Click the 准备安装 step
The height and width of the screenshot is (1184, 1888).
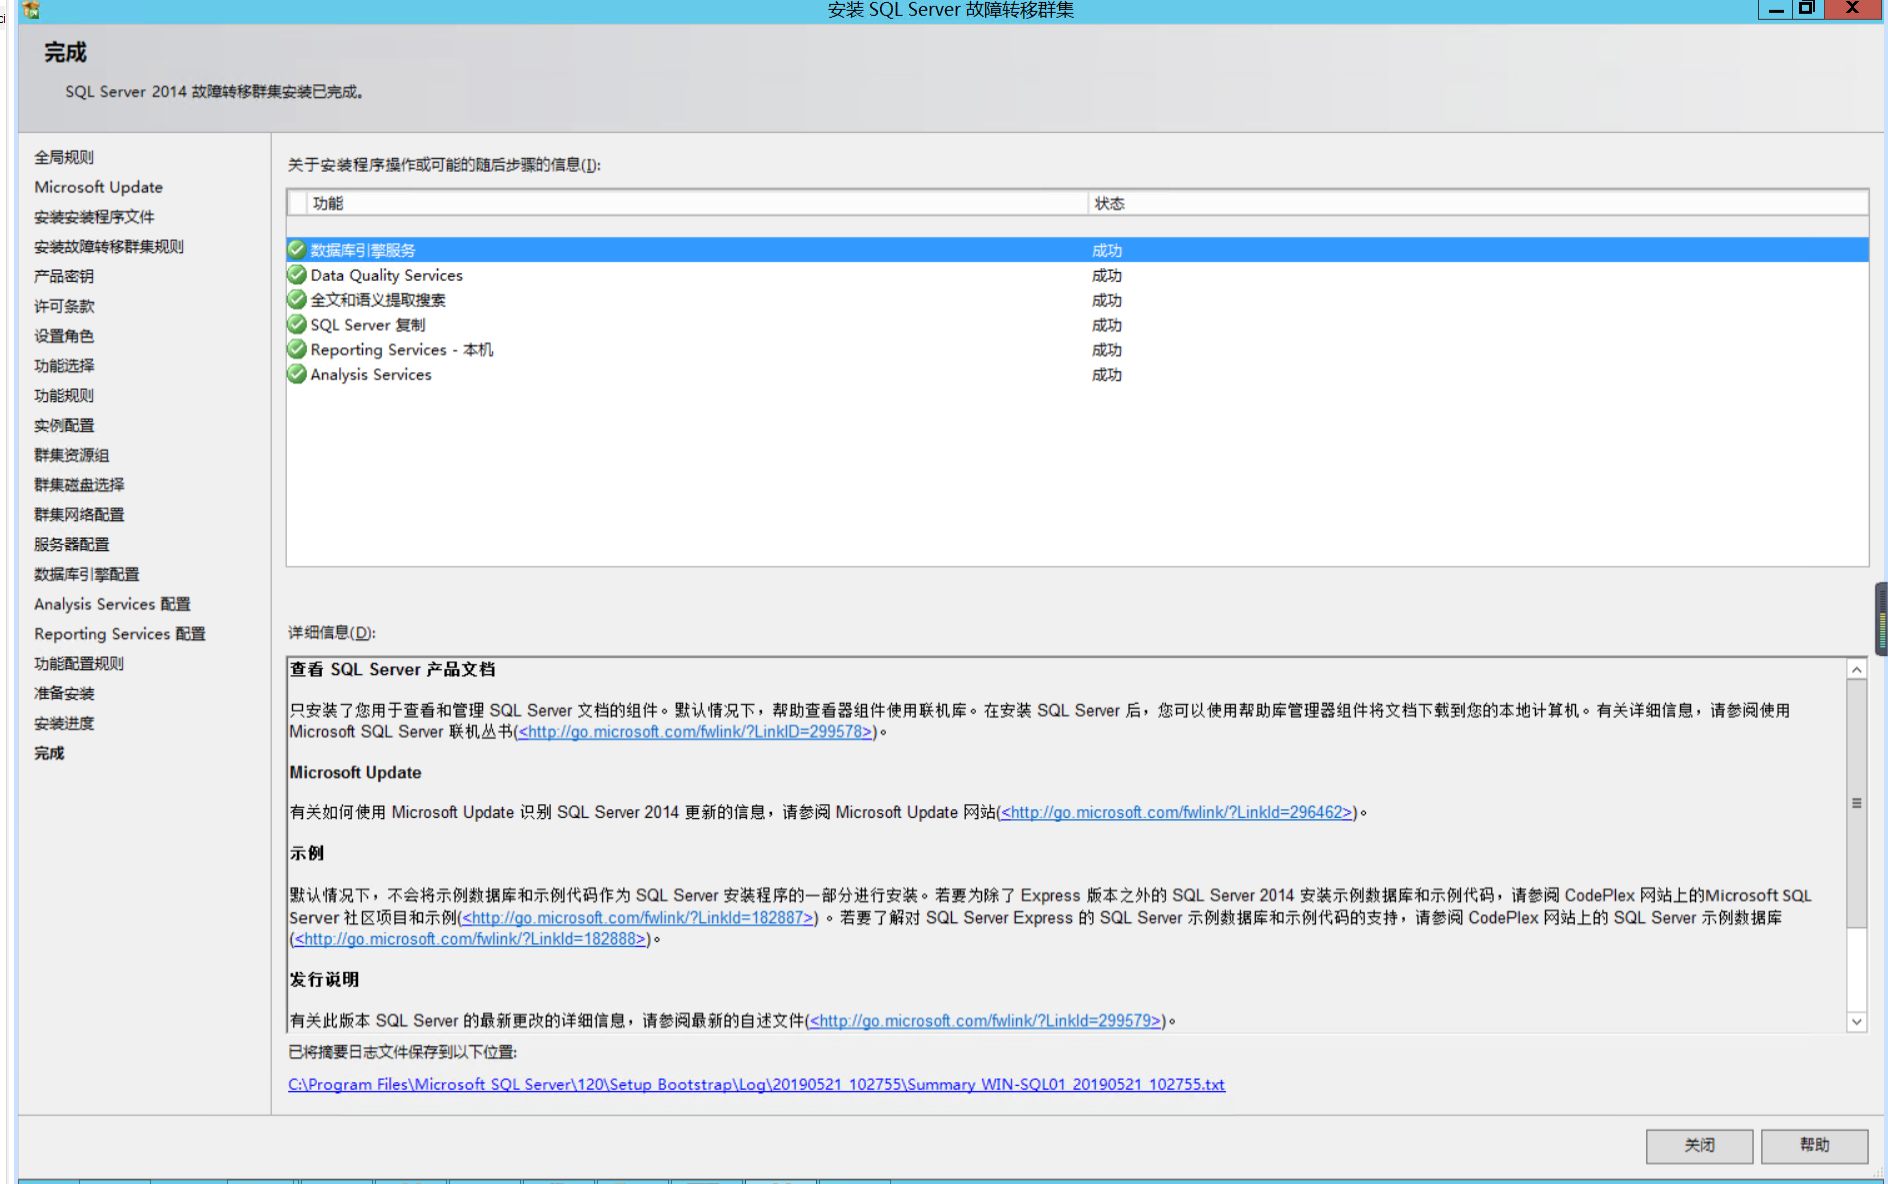tap(64, 694)
